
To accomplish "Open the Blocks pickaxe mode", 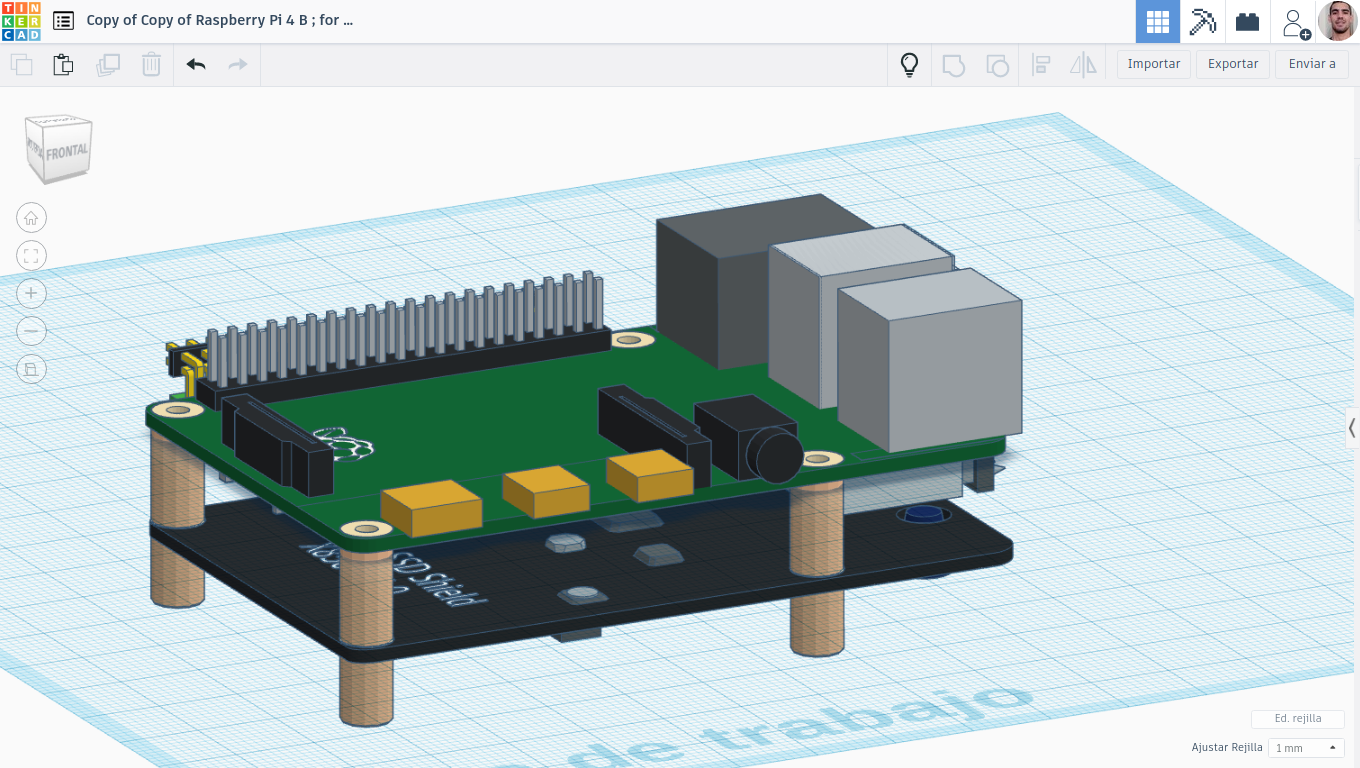I will [1203, 21].
